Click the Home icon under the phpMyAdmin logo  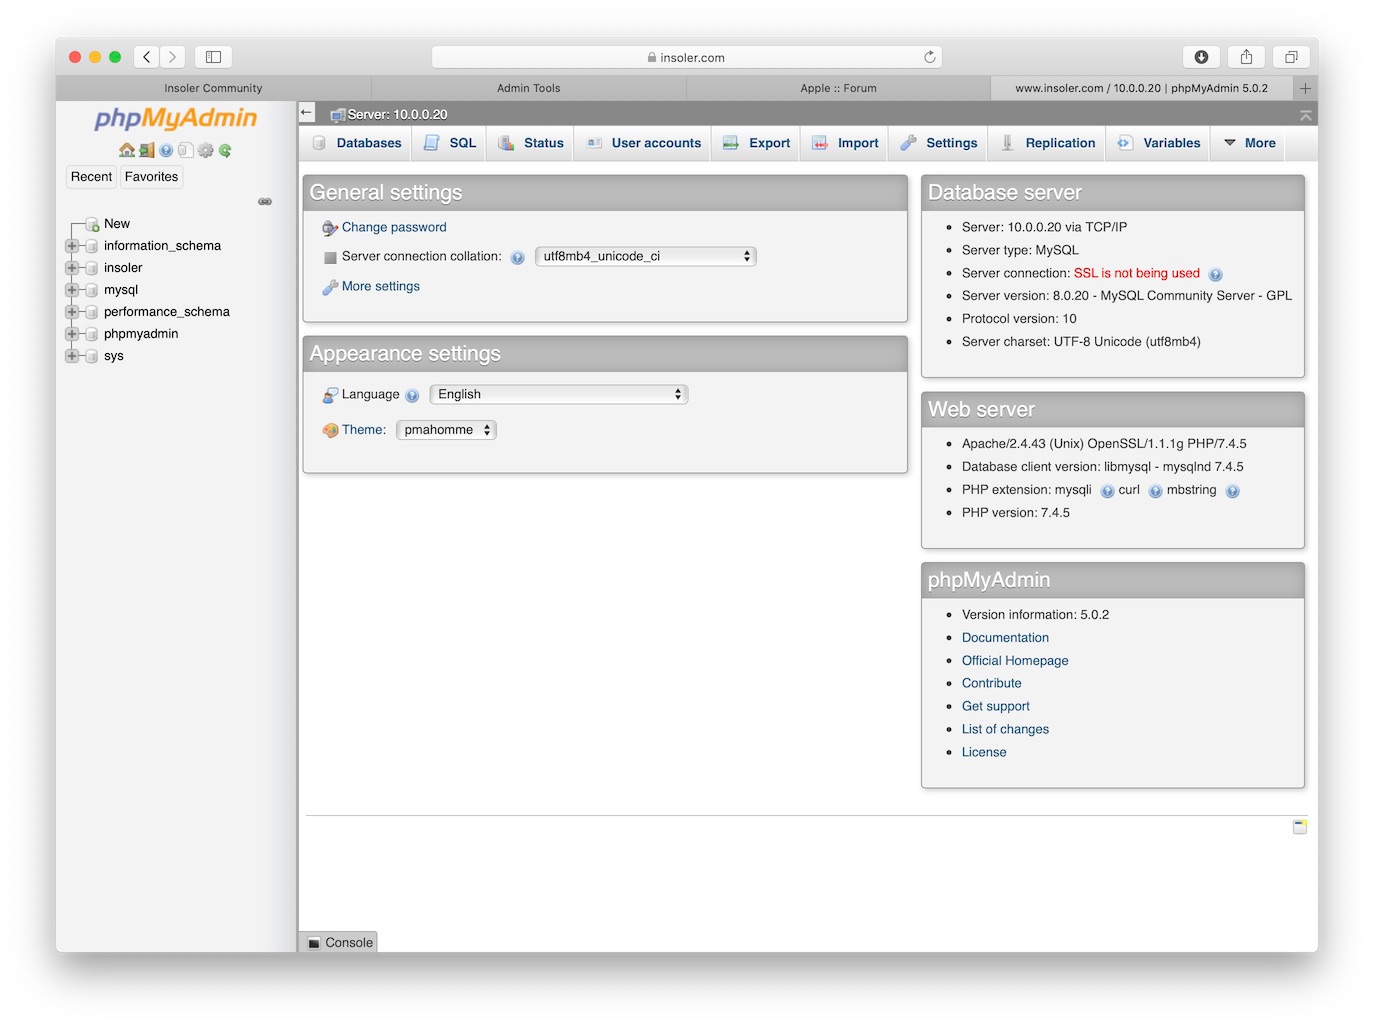(x=127, y=150)
